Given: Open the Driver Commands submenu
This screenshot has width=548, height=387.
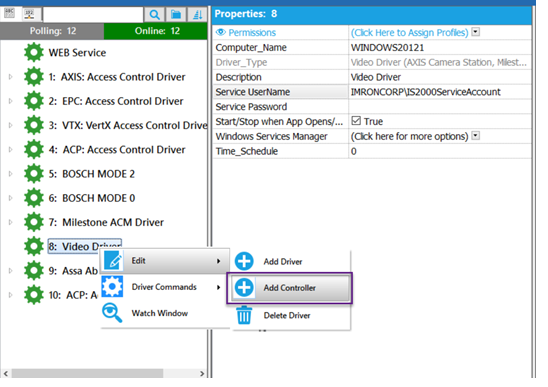Looking at the screenshot, I should click(165, 287).
